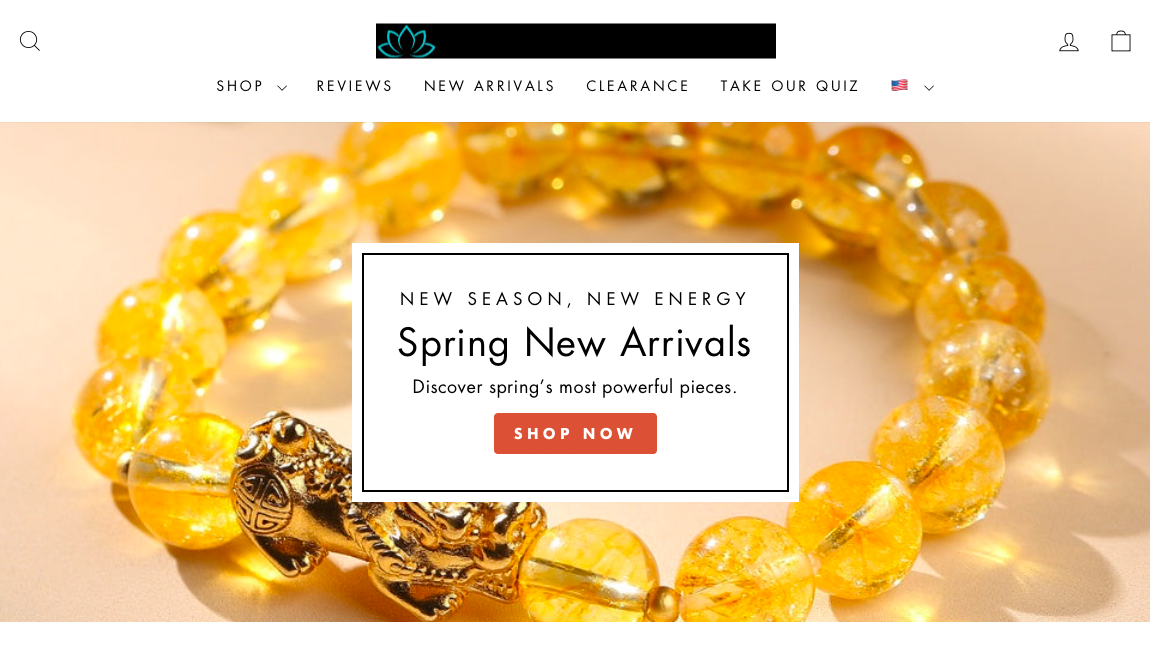Expand the SHOP menu chevron

click(x=282, y=88)
